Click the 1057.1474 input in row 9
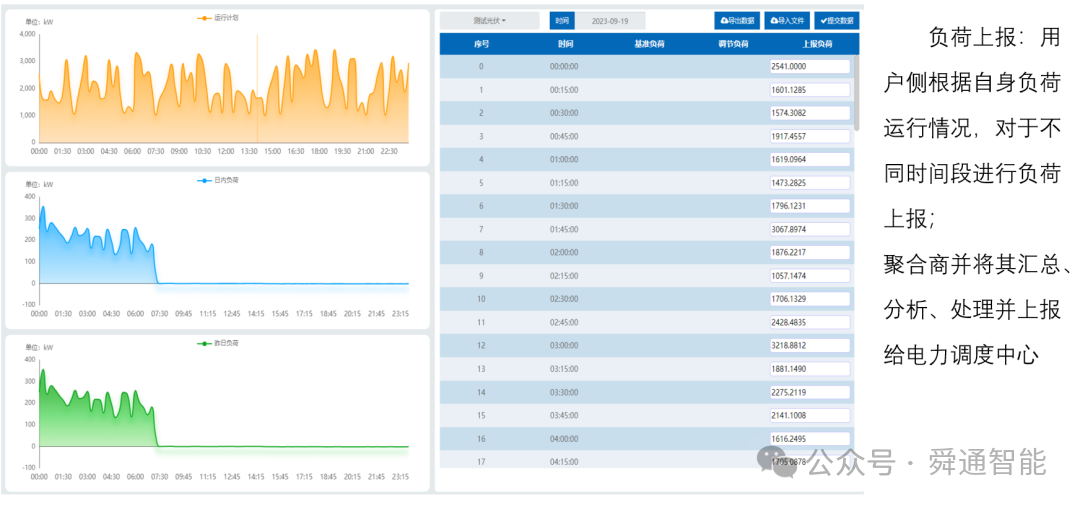Image resolution: width=1080 pixels, height=505 pixels. click(x=810, y=276)
